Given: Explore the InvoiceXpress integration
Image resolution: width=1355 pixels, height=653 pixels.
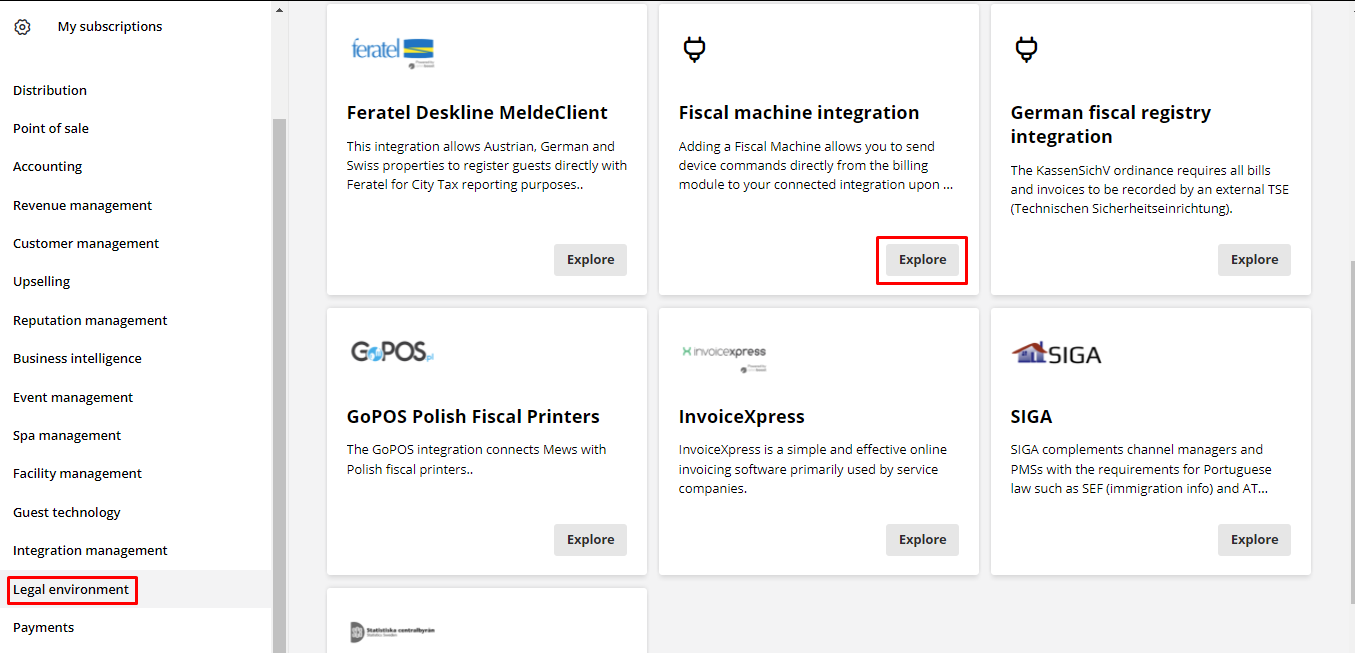Looking at the screenshot, I should coord(922,540).
